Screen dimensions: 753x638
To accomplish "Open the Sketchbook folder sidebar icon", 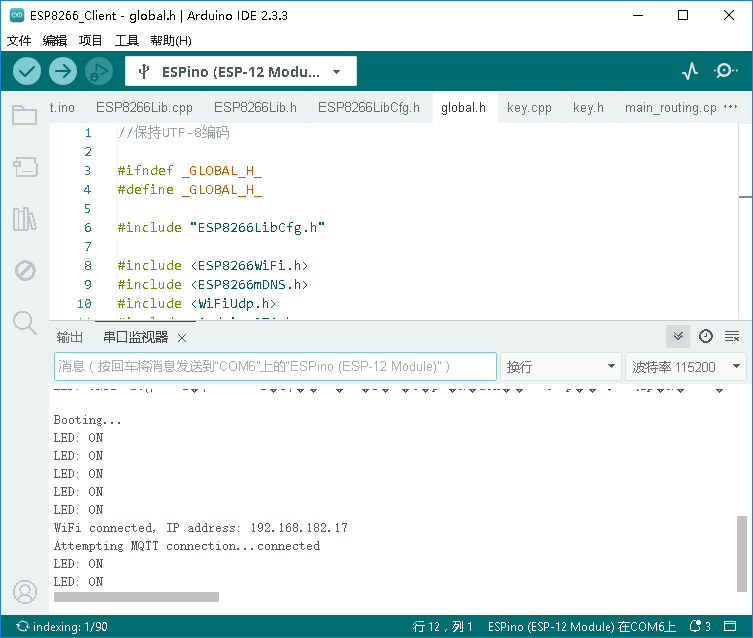I will click(x=24, y=115).
